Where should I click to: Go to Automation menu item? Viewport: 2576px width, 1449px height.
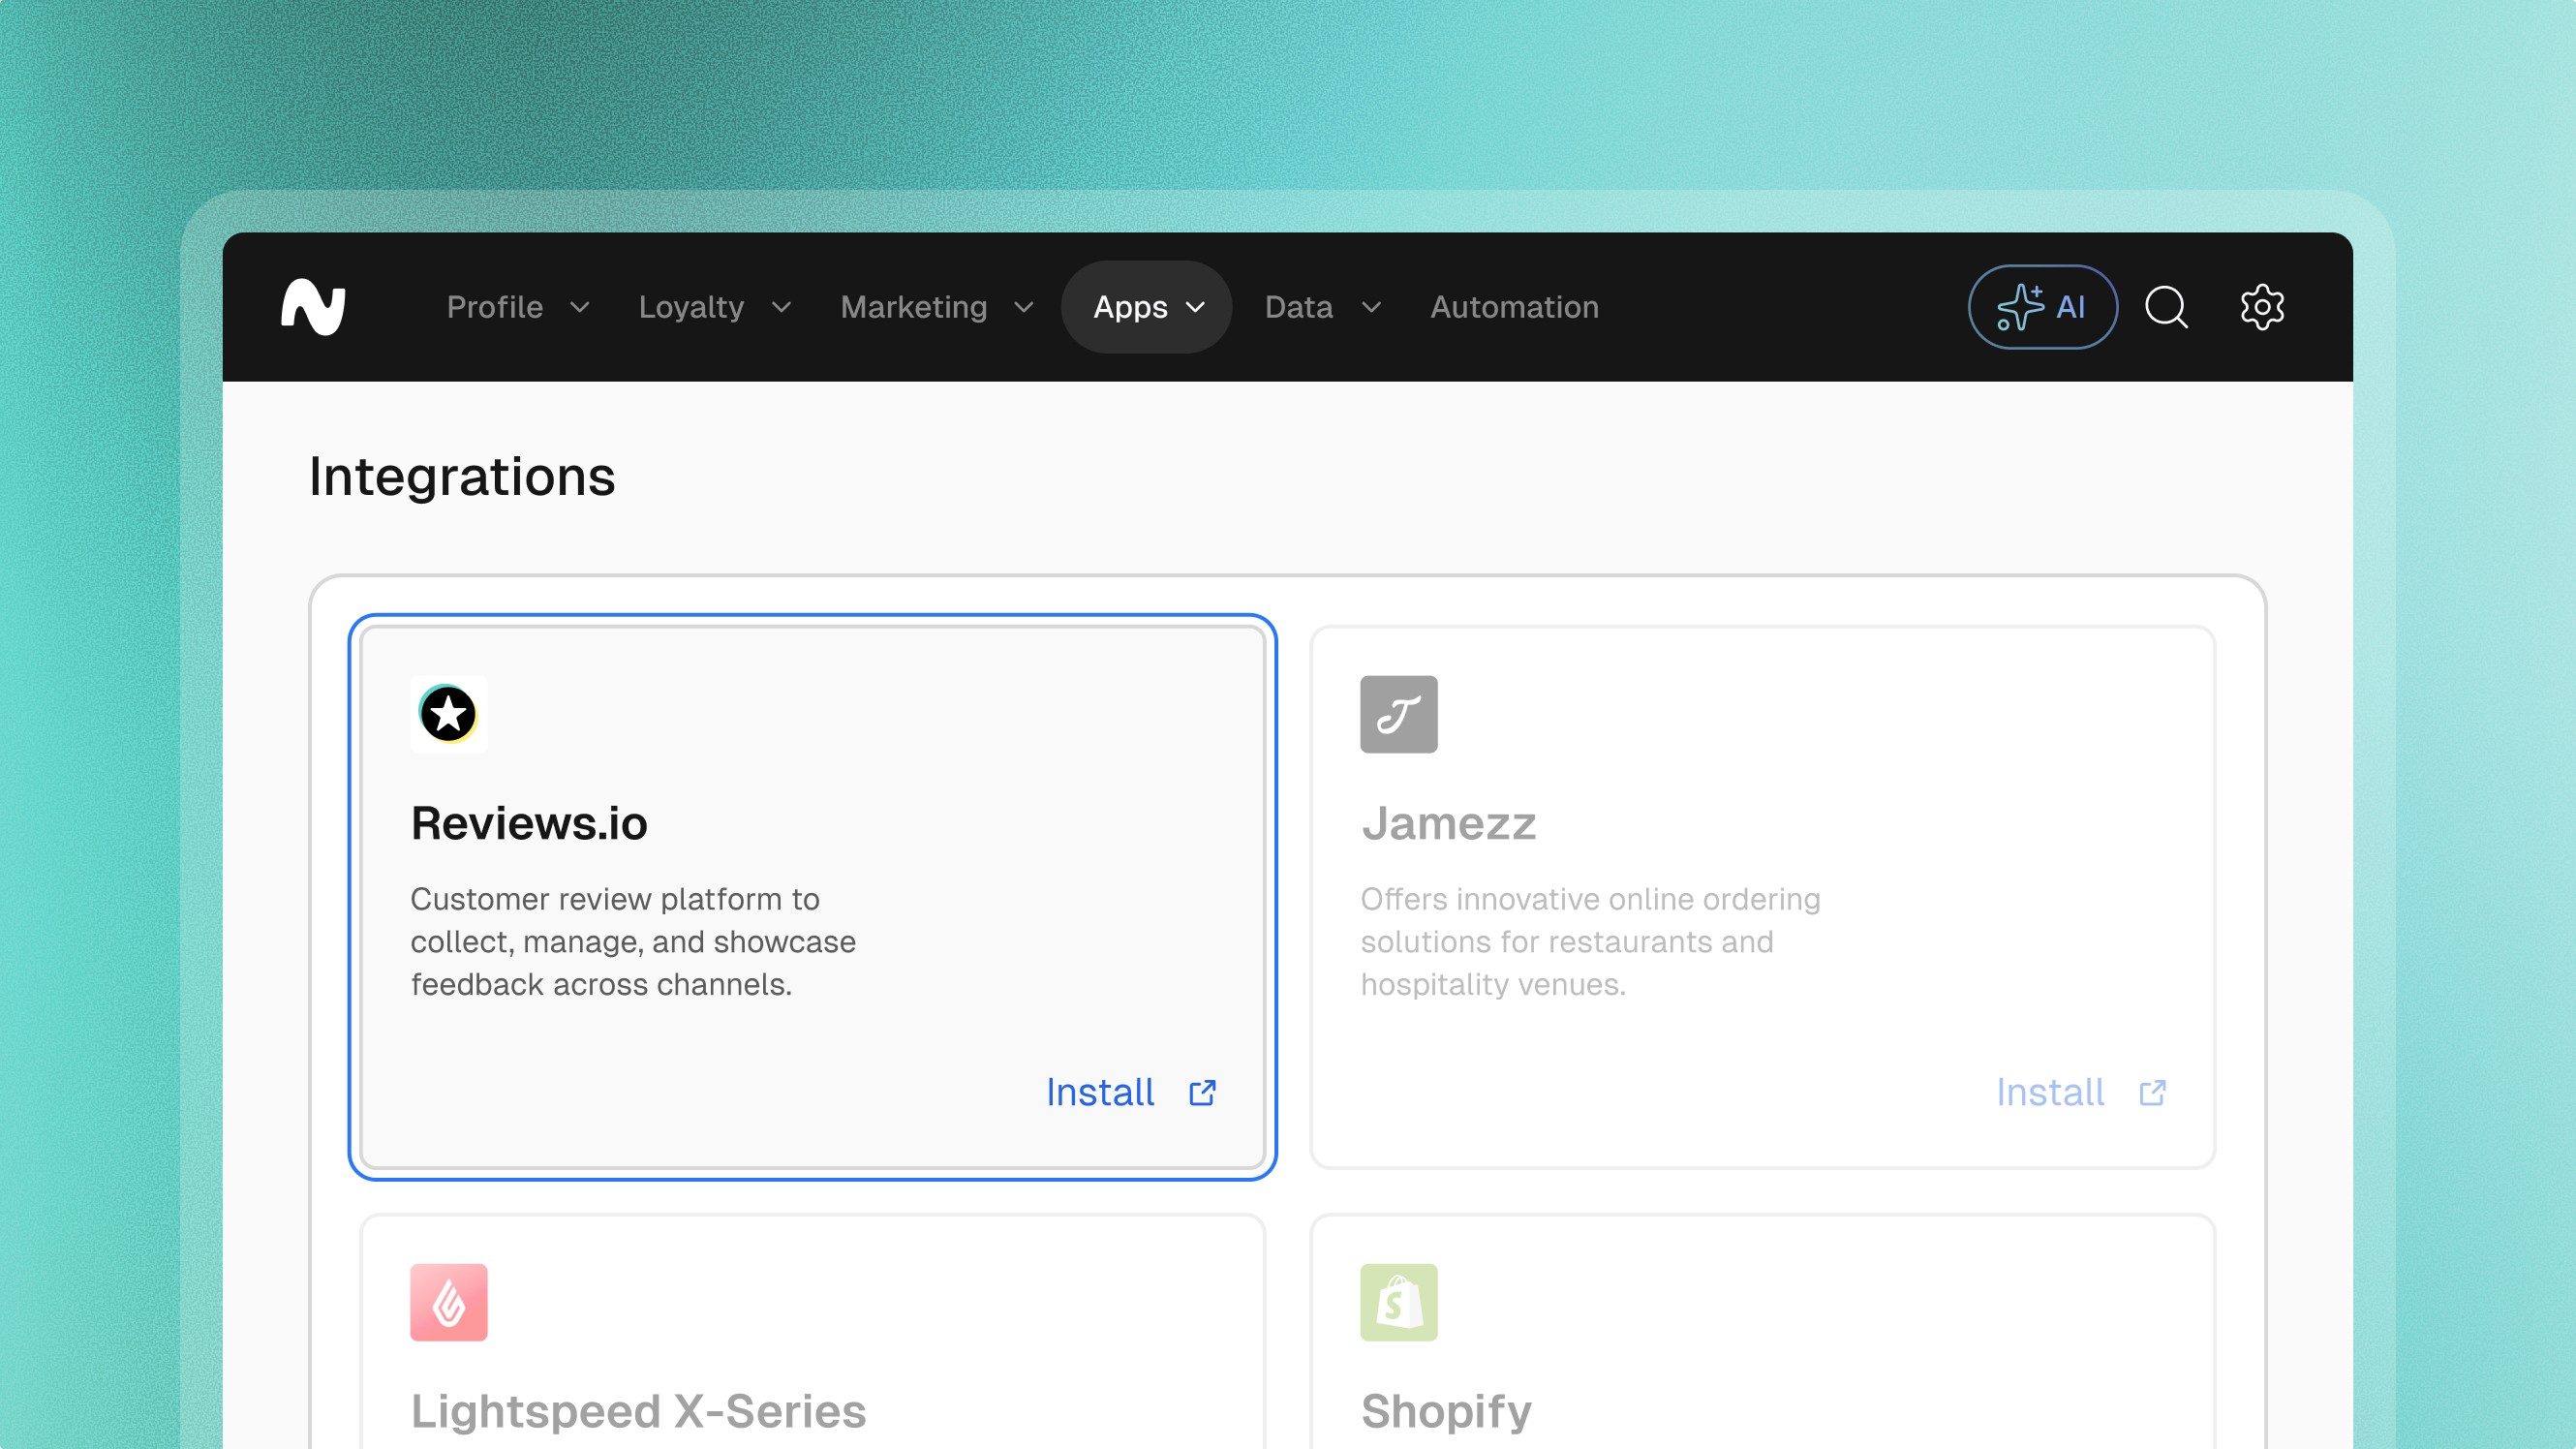click(1514, 307)
